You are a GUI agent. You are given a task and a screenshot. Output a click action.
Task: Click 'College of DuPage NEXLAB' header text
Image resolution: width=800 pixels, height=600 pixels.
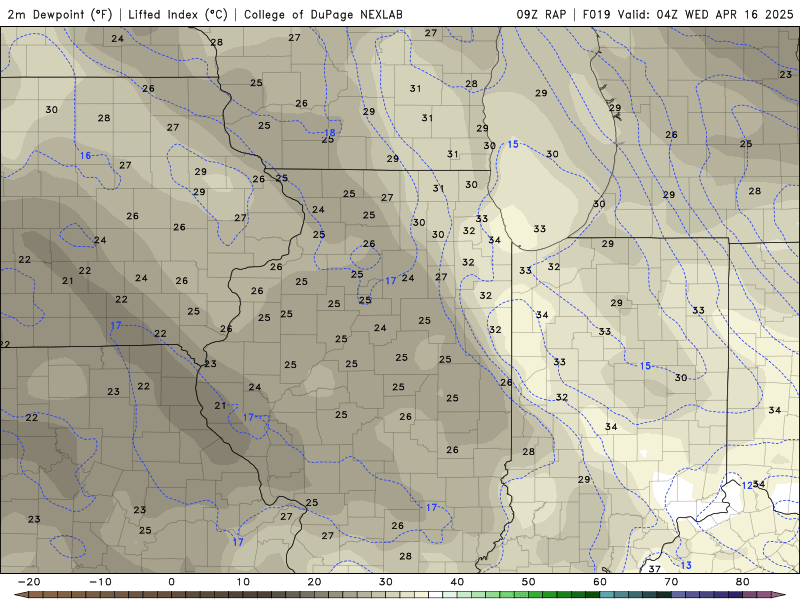point(323,14)
